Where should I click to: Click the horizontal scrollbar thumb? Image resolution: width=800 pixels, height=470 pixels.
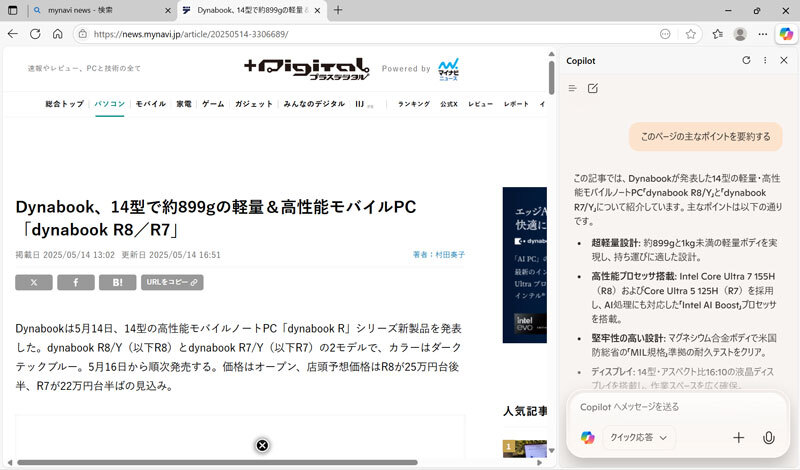pyautogui.click(x=217, y=462)
